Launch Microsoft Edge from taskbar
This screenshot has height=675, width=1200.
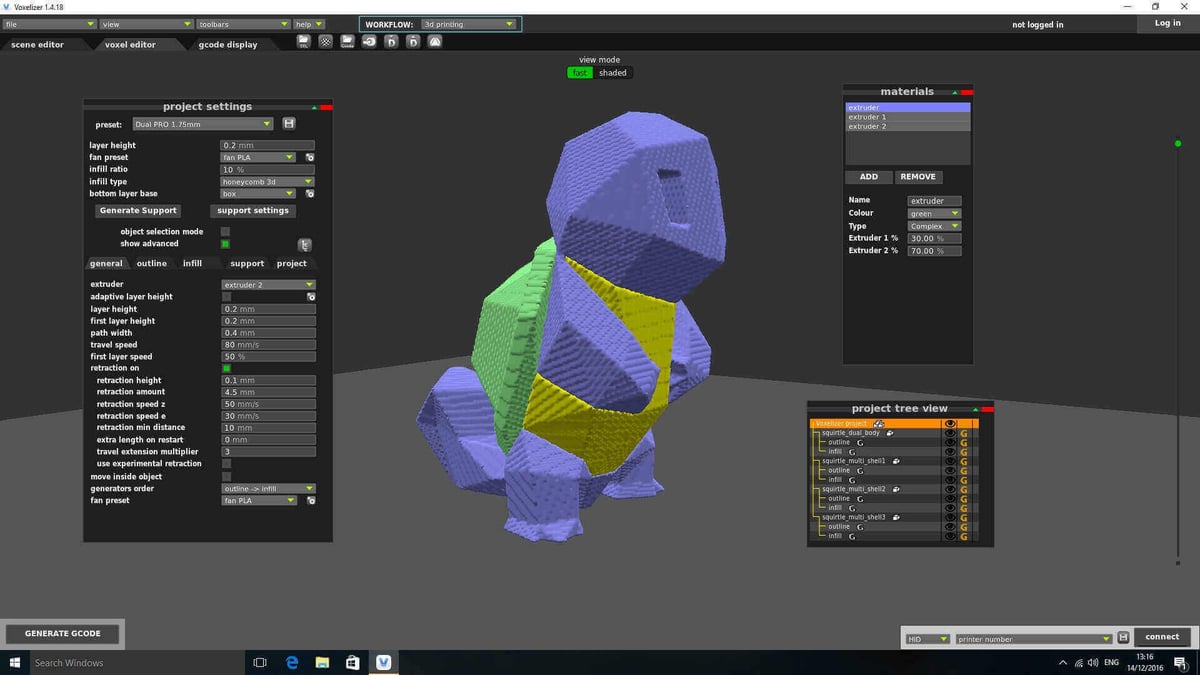292,663
